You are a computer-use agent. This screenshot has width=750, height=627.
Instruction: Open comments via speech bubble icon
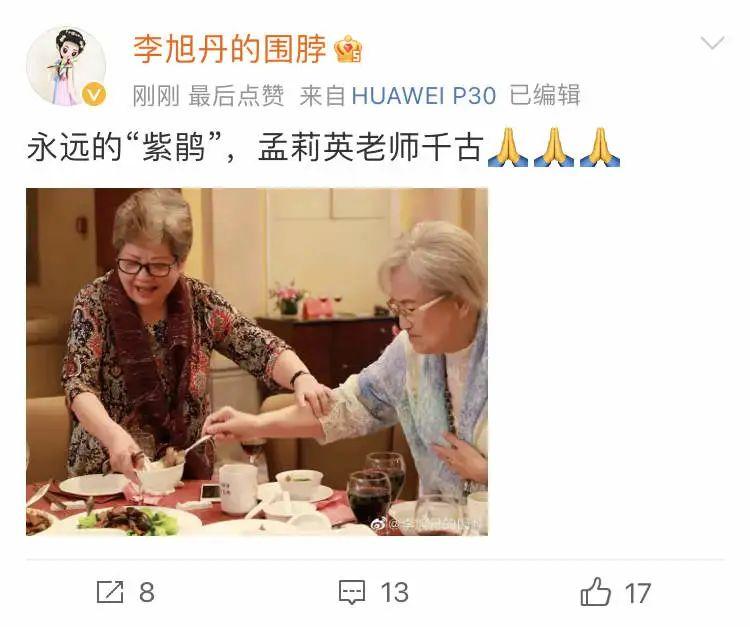point(352,593)
